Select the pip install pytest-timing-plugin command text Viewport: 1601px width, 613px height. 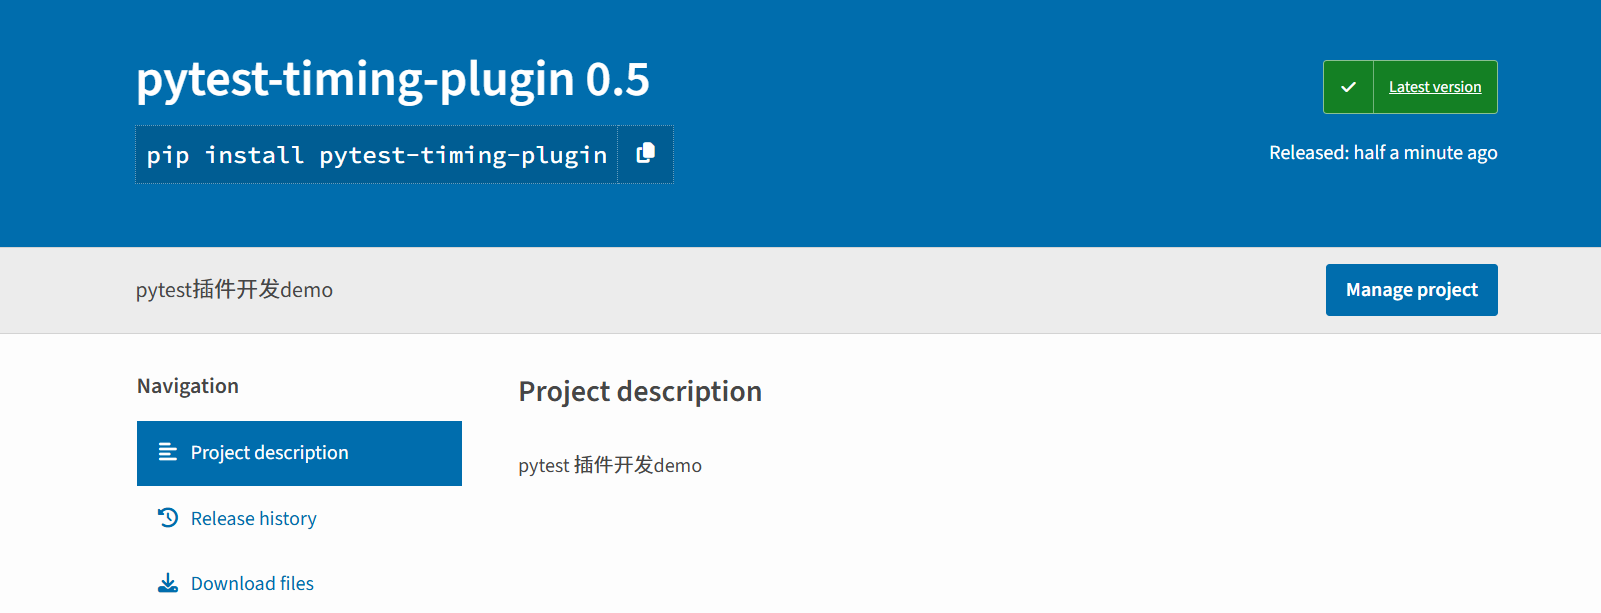click(377, 155)
